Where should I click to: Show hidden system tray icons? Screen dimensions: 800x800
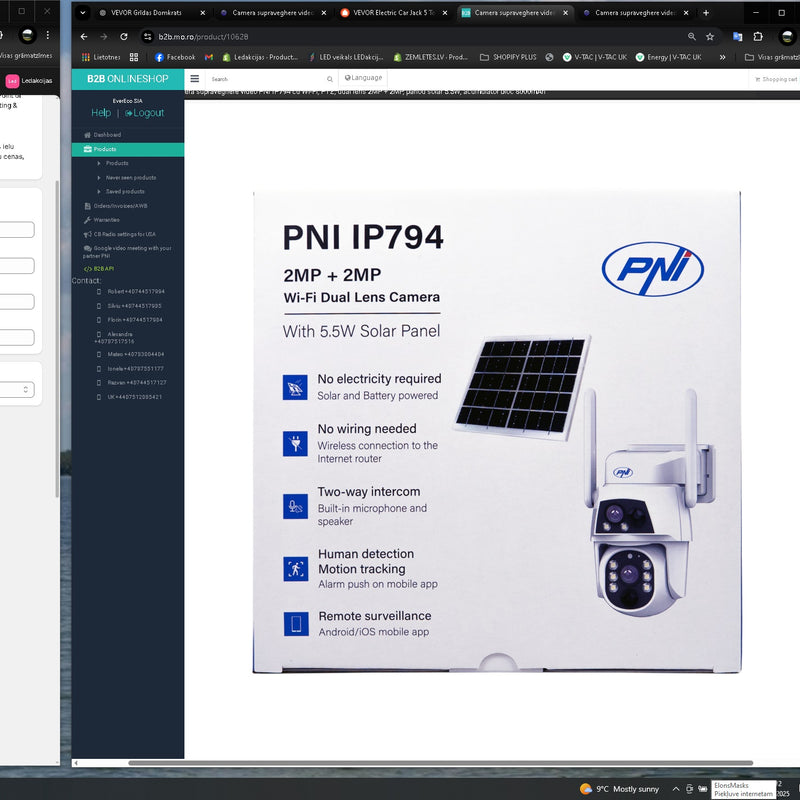tap(676, 789)
